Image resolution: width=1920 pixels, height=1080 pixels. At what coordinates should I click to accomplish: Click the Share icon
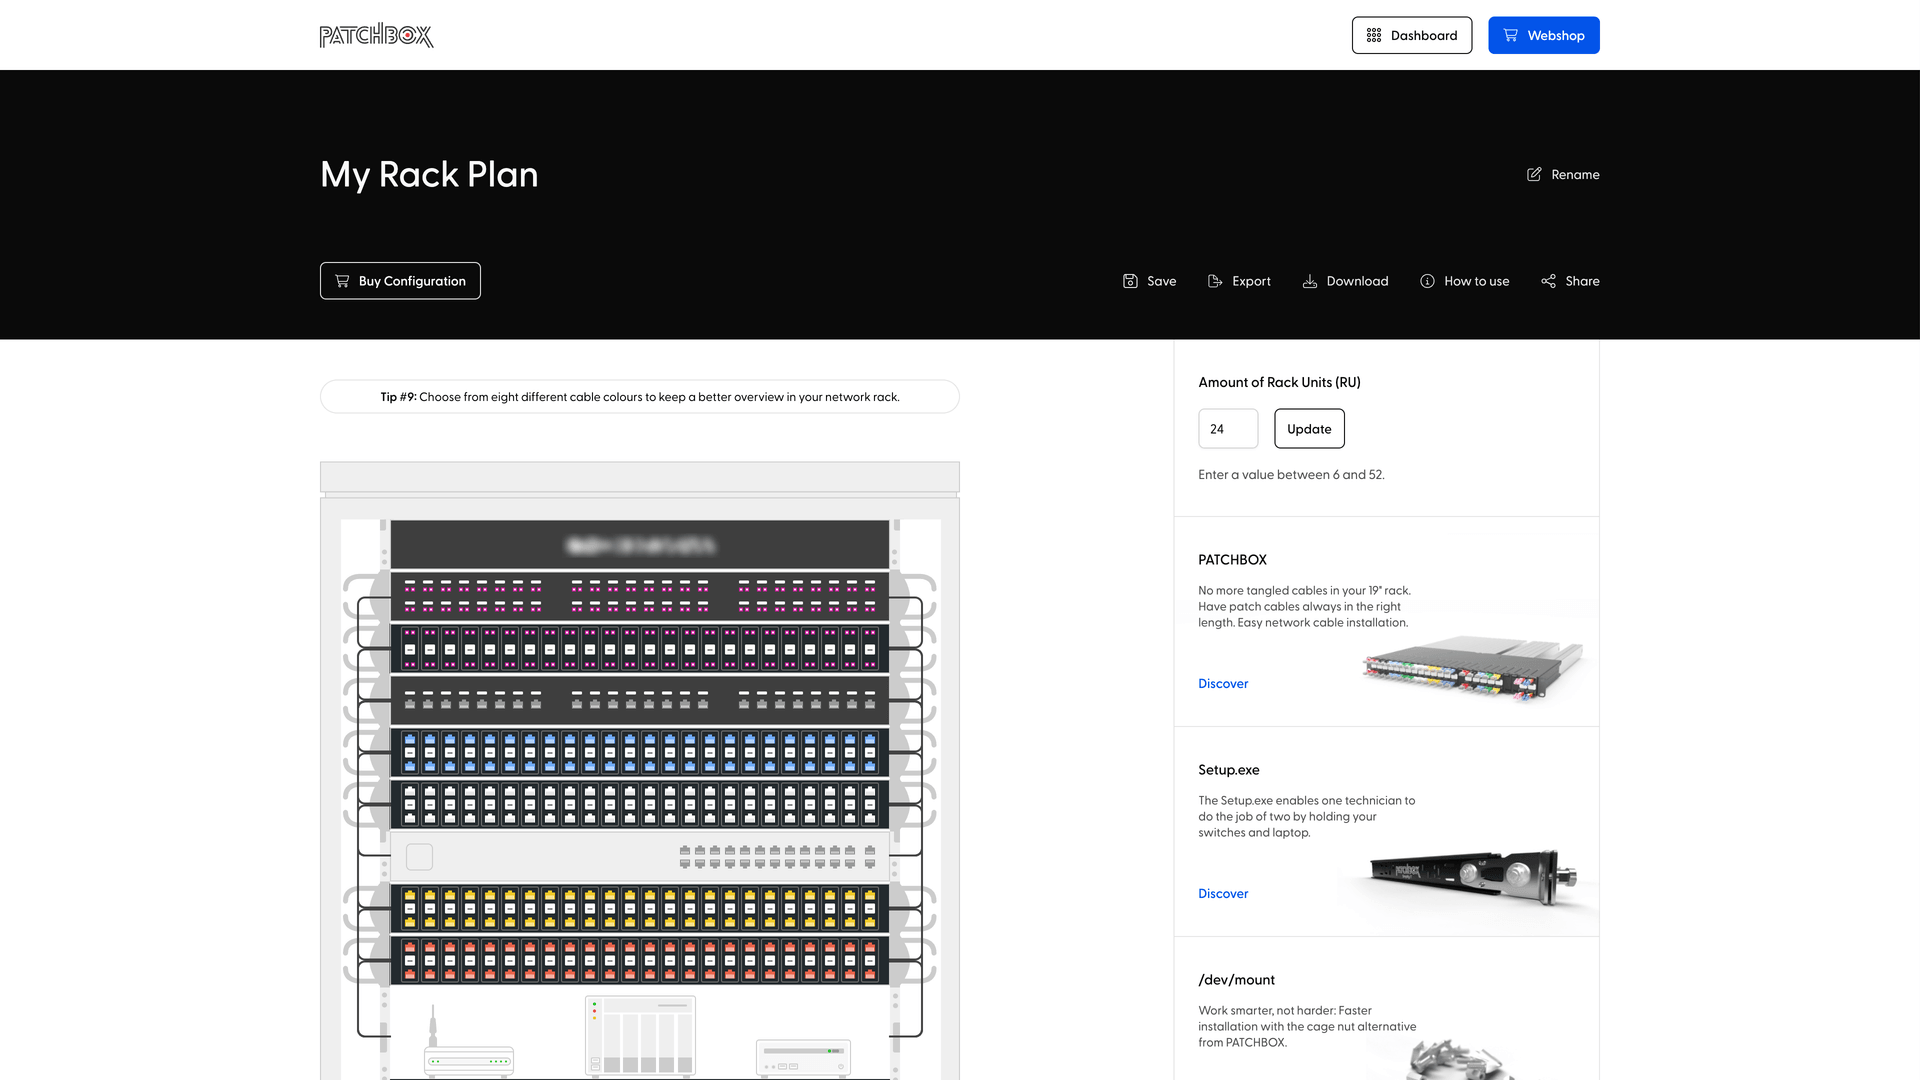(1548, 281)
